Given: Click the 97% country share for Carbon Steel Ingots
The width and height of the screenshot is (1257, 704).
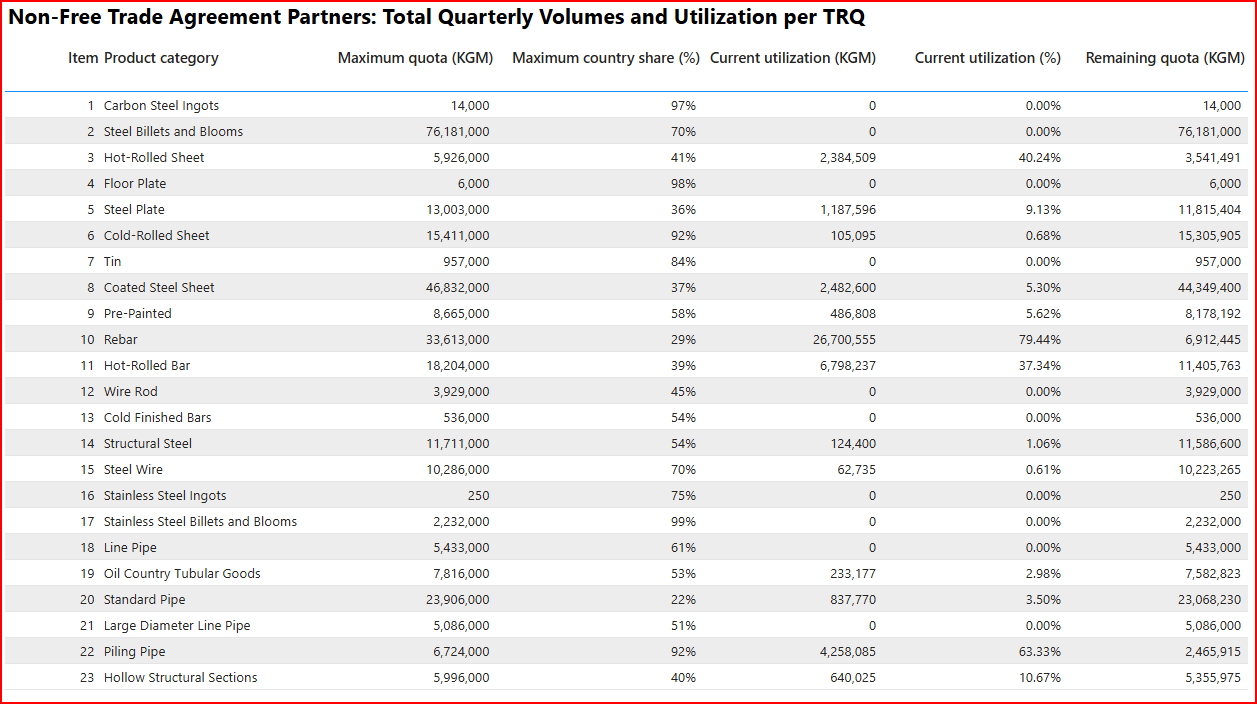Looking at the screenshot, I should coord(685,105).
